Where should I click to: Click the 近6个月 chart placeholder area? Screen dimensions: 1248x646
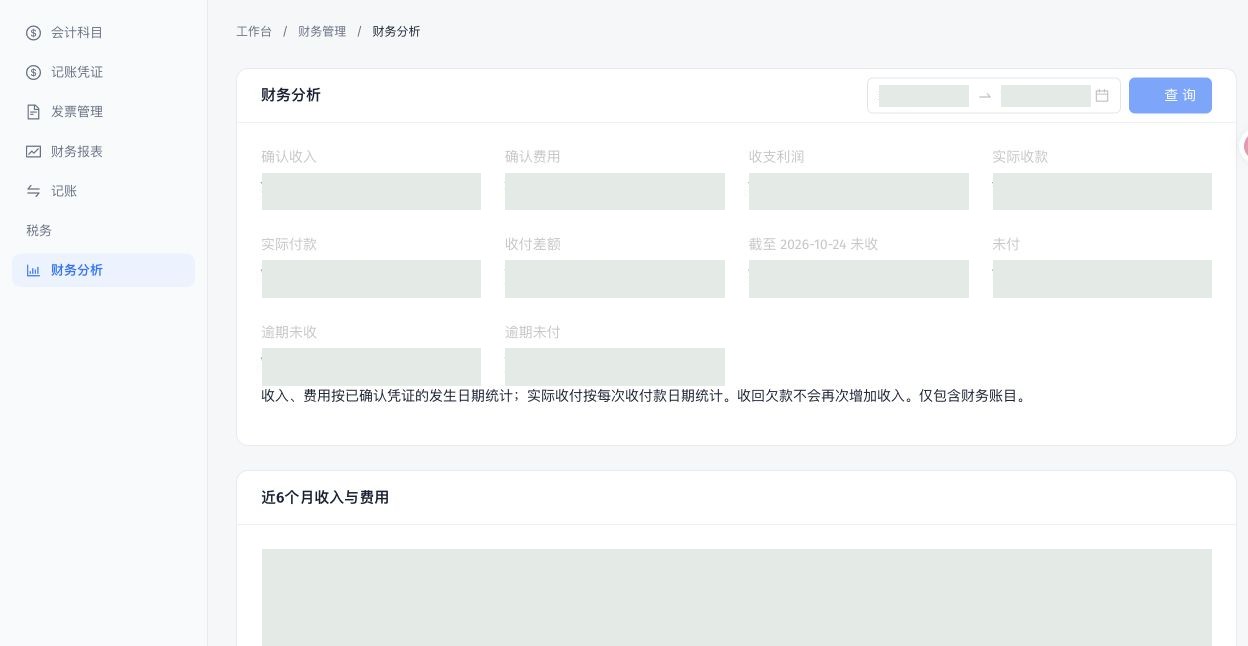click(x=737, y=597)
